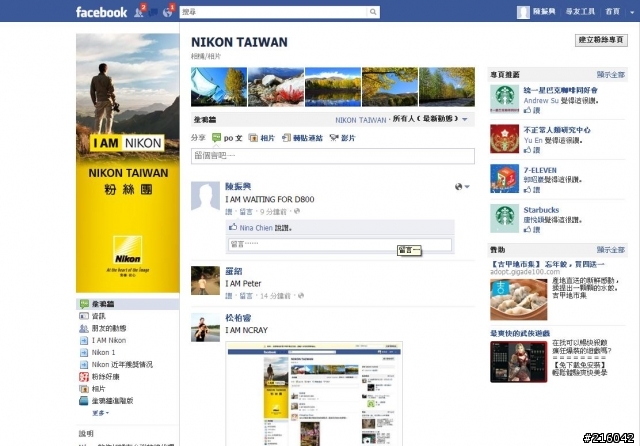Open the red gift icon sidebar item
The height and width of the screenshot is (446, 640).
[x=84, y=377]
